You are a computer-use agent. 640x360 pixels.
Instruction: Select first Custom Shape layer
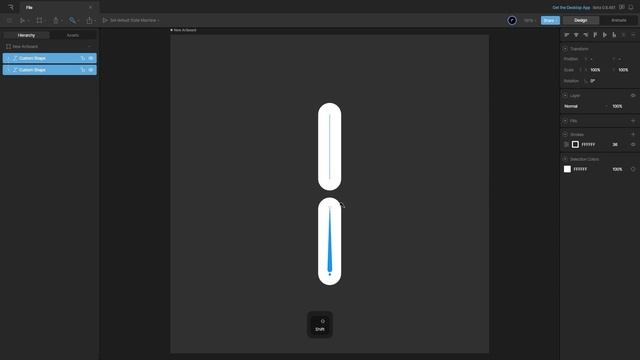point(50,58)
